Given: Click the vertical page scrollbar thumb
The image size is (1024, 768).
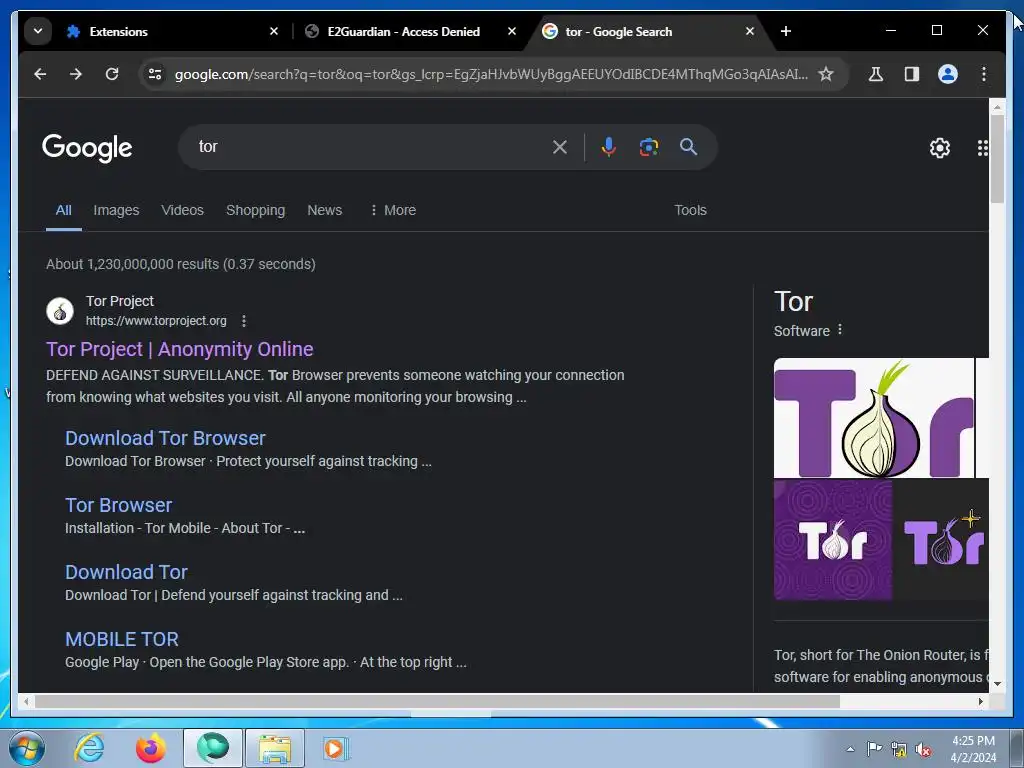Looking at the screenshot, I should click(997, 159).
